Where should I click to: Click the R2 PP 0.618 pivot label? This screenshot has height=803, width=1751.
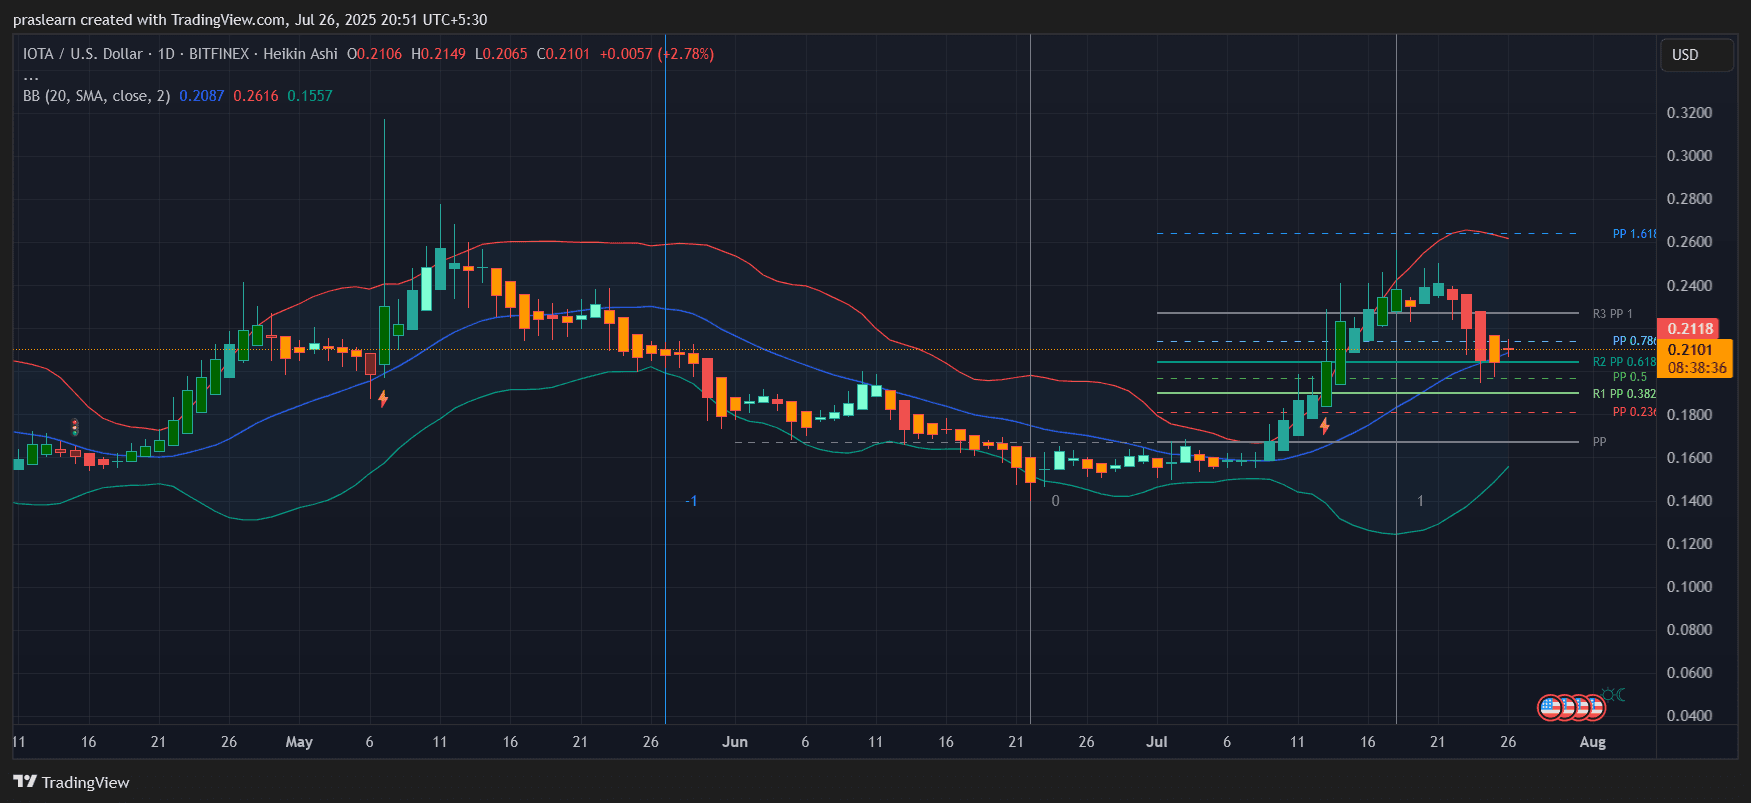pos(1624,362)
